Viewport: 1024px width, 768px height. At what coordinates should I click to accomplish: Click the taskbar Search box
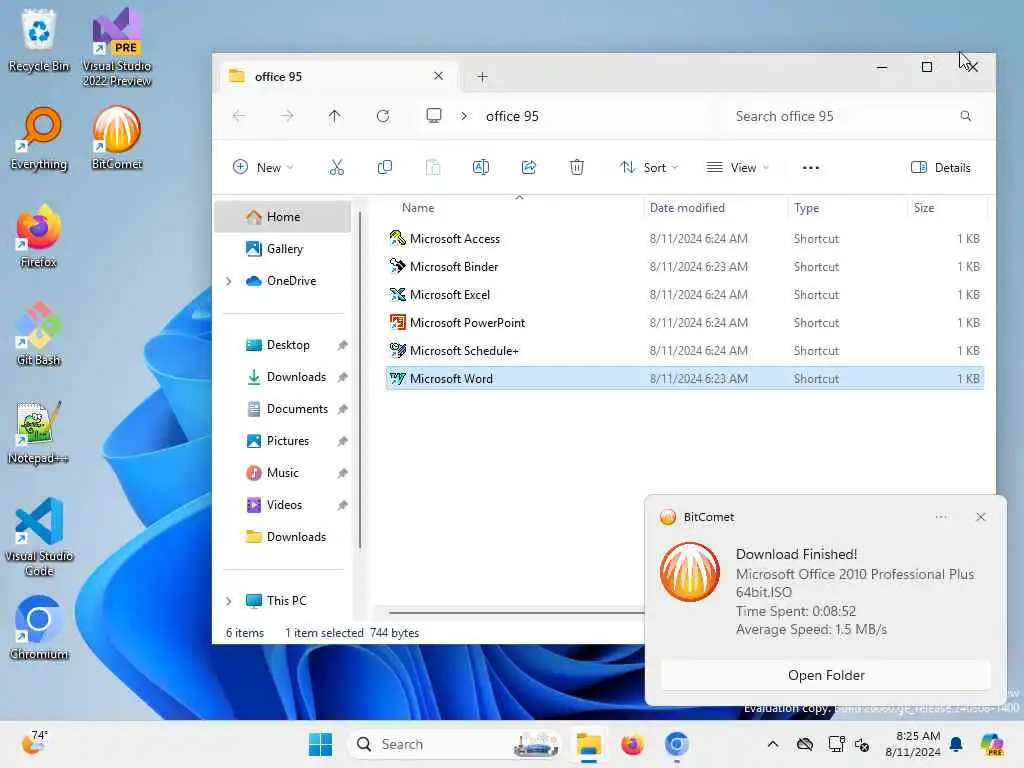click(455, 744)
